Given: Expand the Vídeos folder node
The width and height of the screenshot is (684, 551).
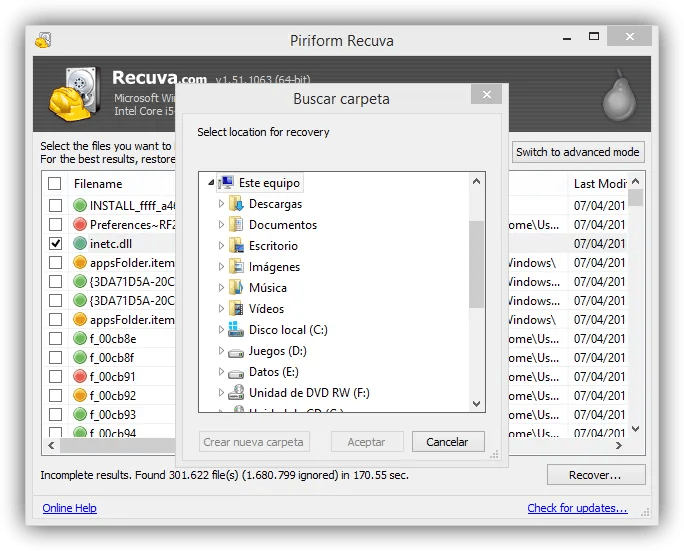Looking at the screenshot, I should [x=221, y=308].
